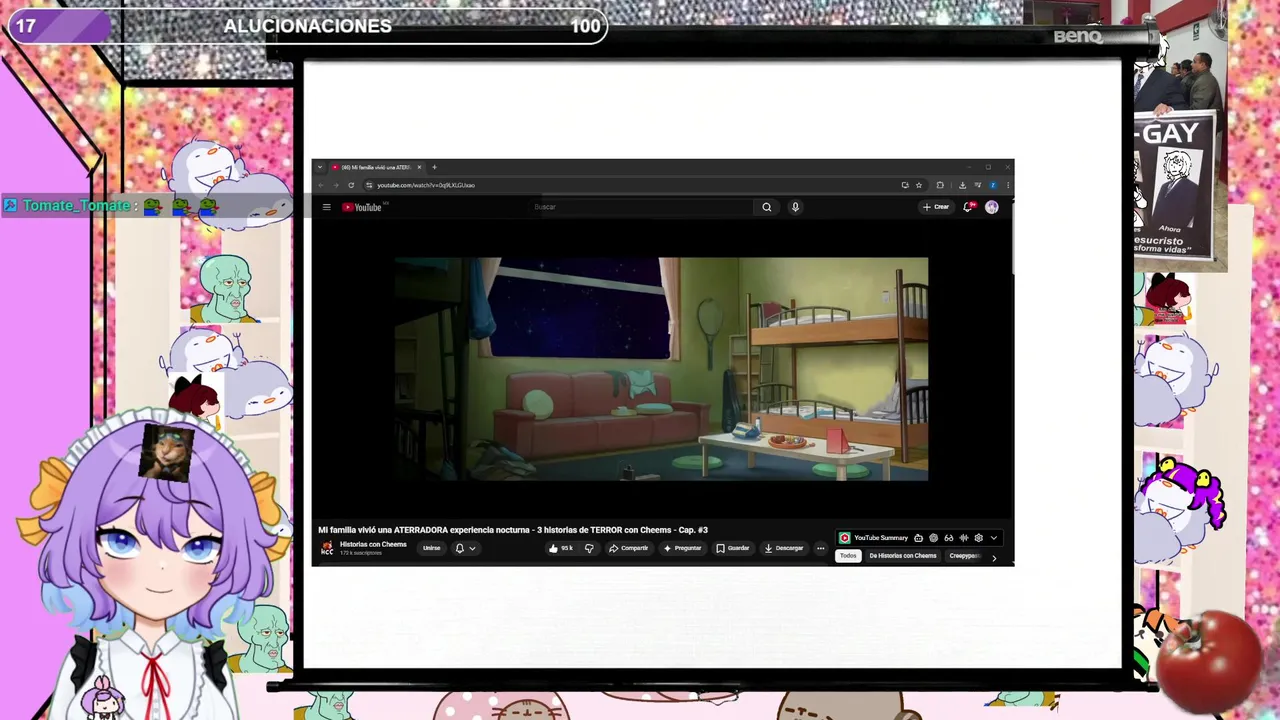This screenshot has width=1280, height=720.
Task: Dislike the video with thumbs-down
Action: pyautogui.click(x=589, y=548)
